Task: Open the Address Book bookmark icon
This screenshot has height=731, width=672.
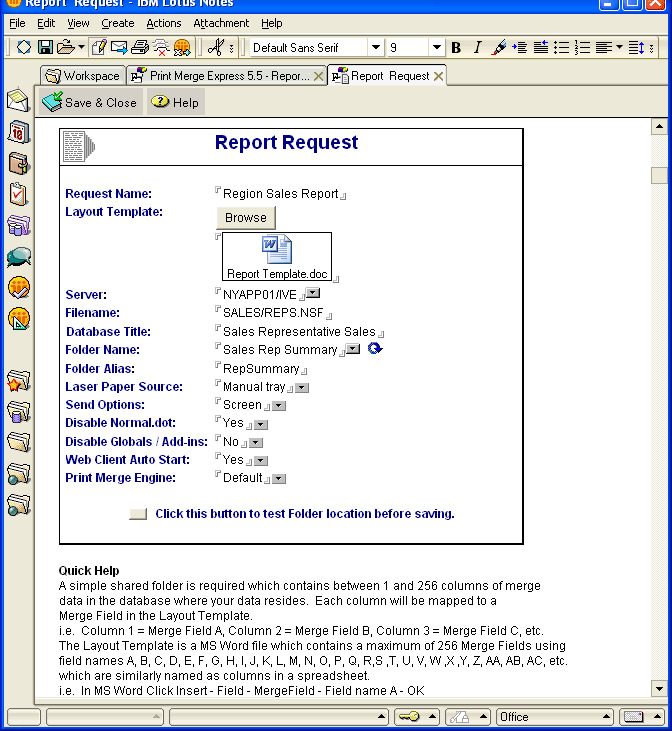Action: coord(18,163)
